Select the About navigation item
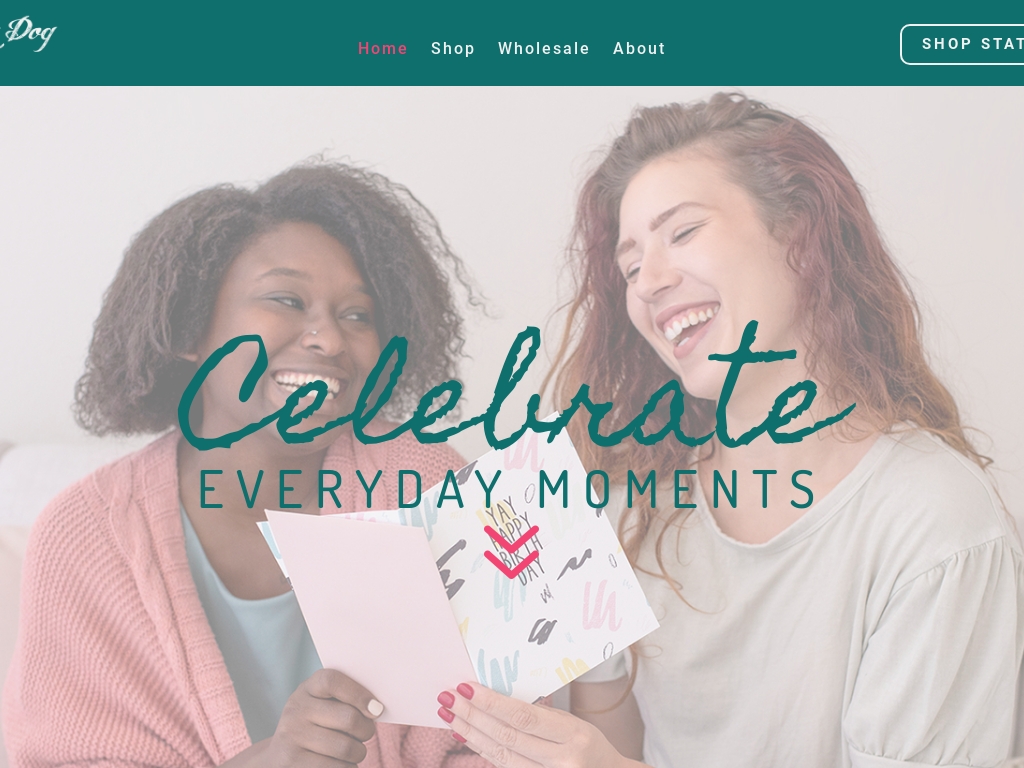Screen dimensions: 1024x768 (x=639, y=48)
